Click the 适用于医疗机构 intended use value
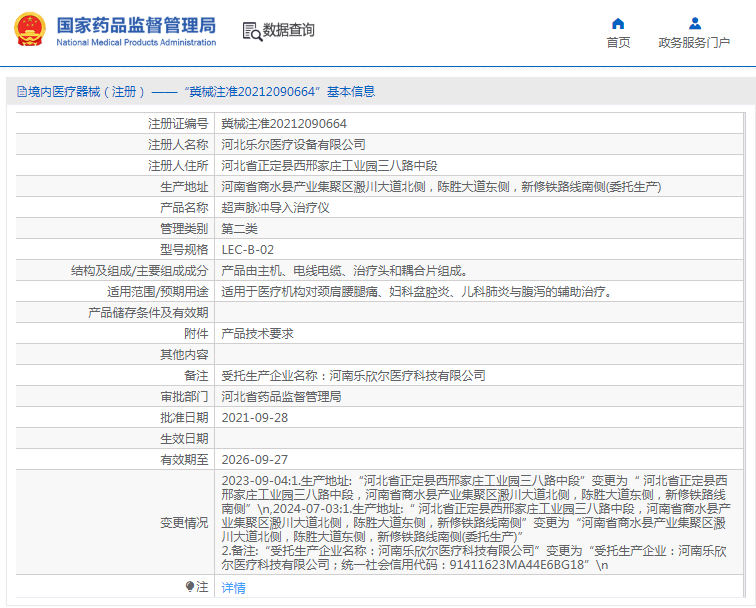The height and width of the screenshot is (608, 756). pyautogui.click(x=417, y=292)
